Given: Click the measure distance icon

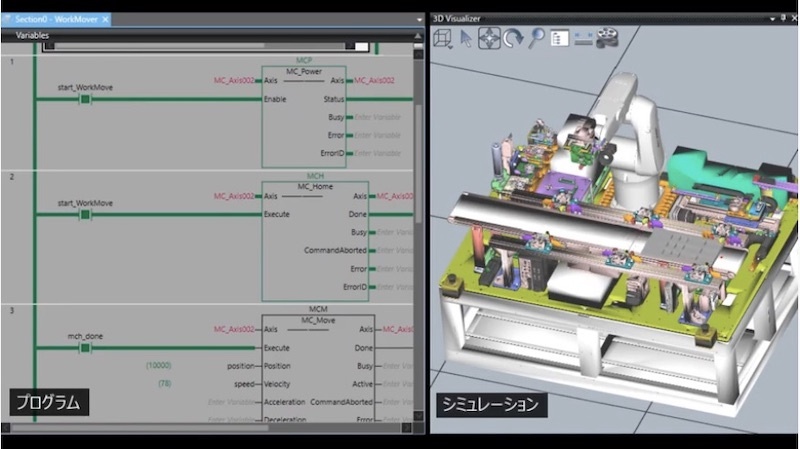Looking at the screenshot, I should click(x=584, y=38).
